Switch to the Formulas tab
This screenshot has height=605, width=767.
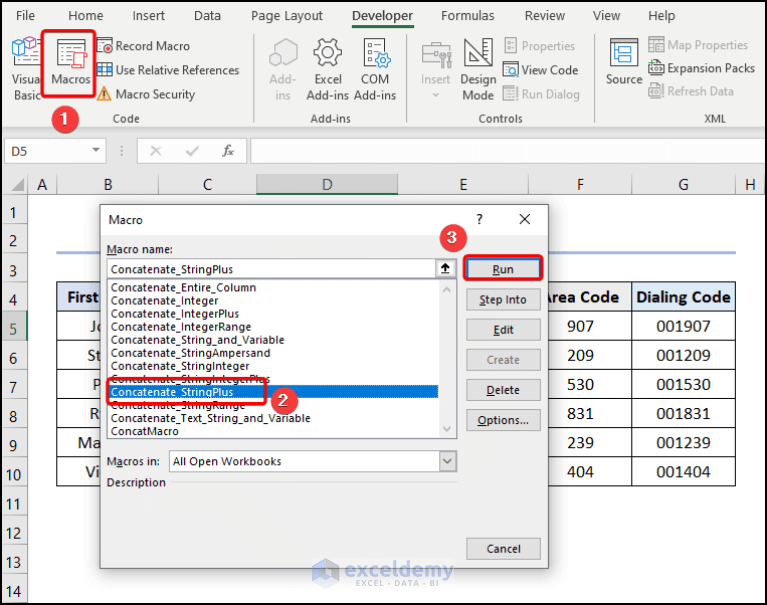click(x=468, y=16)
